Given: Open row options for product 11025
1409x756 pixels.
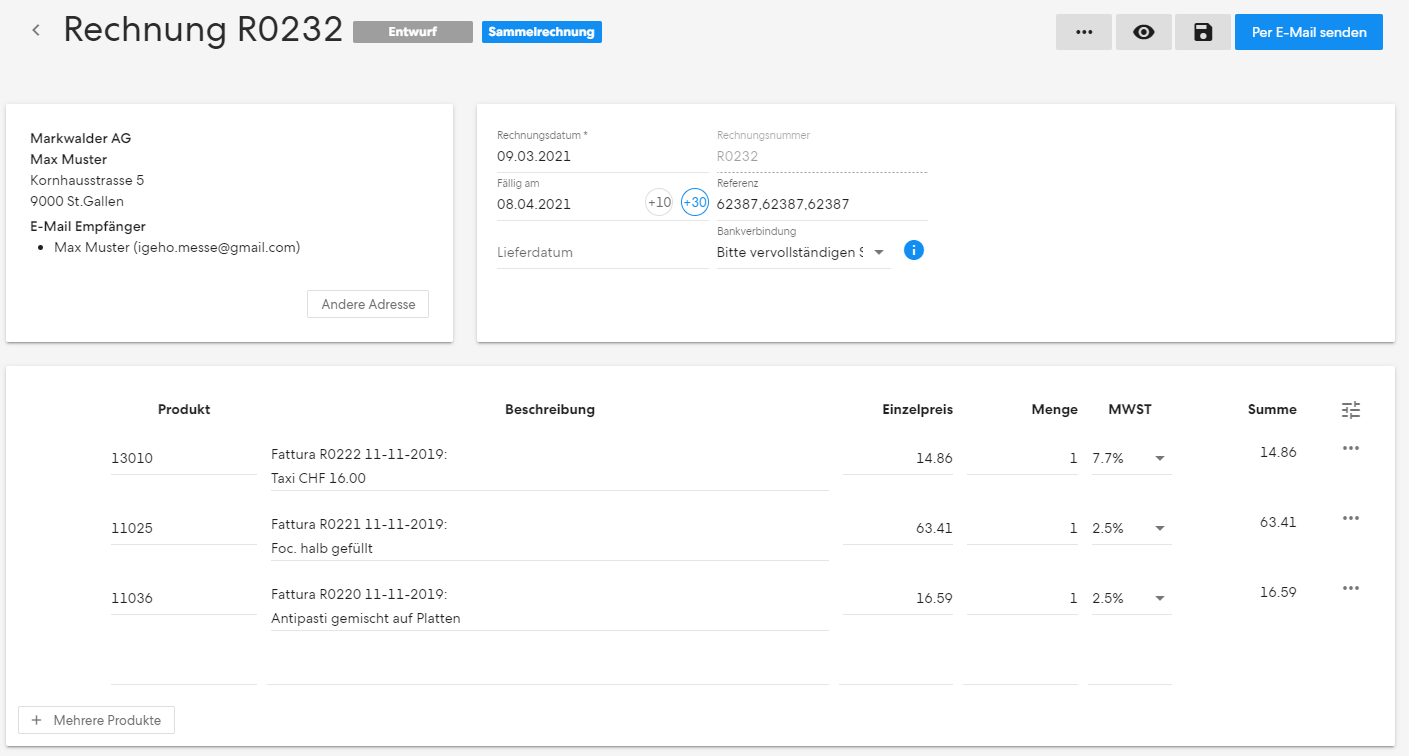Looking at the screenshot, I should [1351, 518].
